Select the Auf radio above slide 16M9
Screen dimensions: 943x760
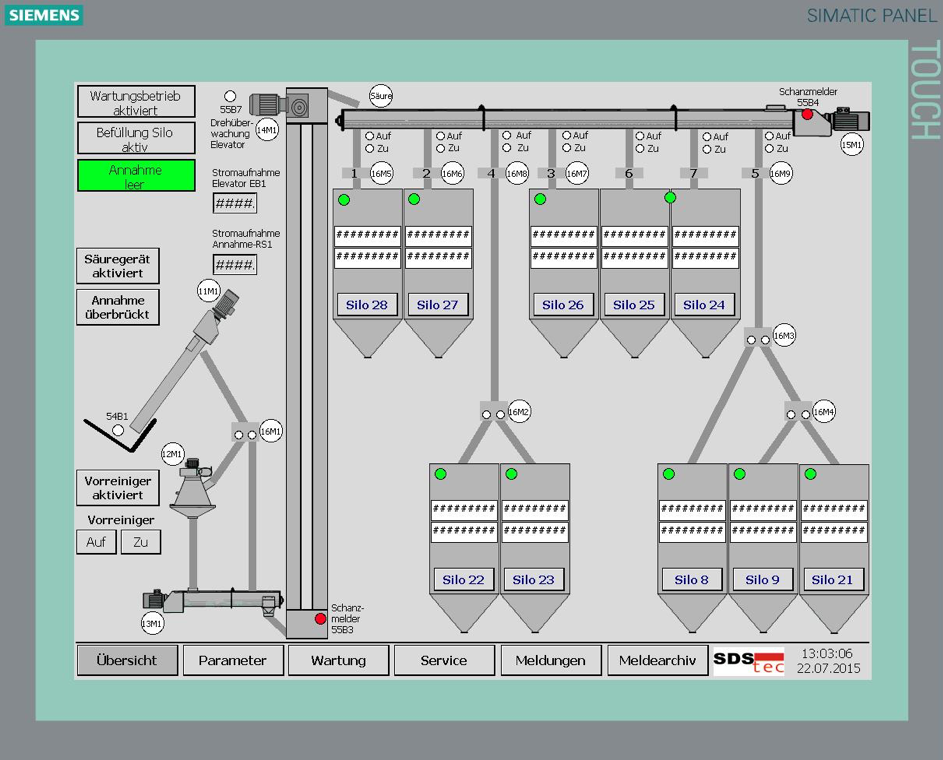click(770, 136)
